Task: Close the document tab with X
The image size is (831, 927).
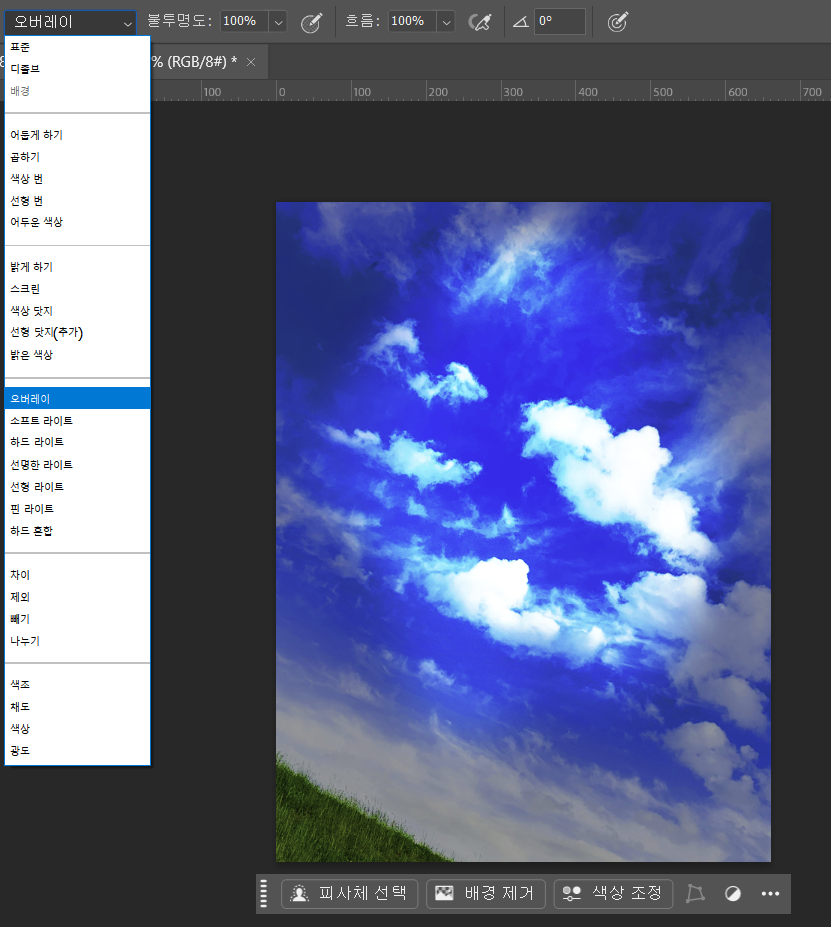Action: coord(251,62)
